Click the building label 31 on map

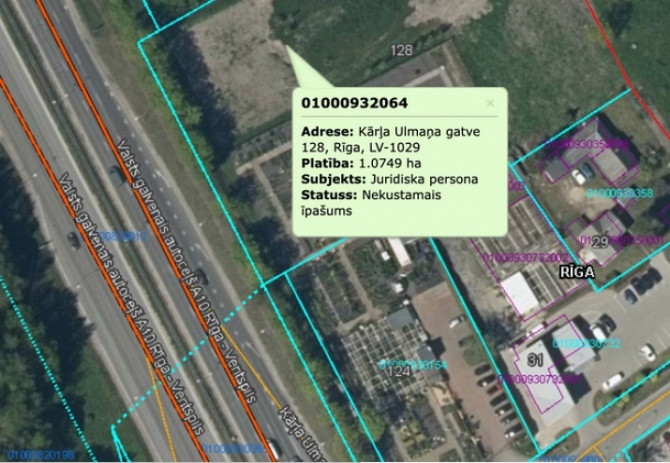click(x=535, y=360)
